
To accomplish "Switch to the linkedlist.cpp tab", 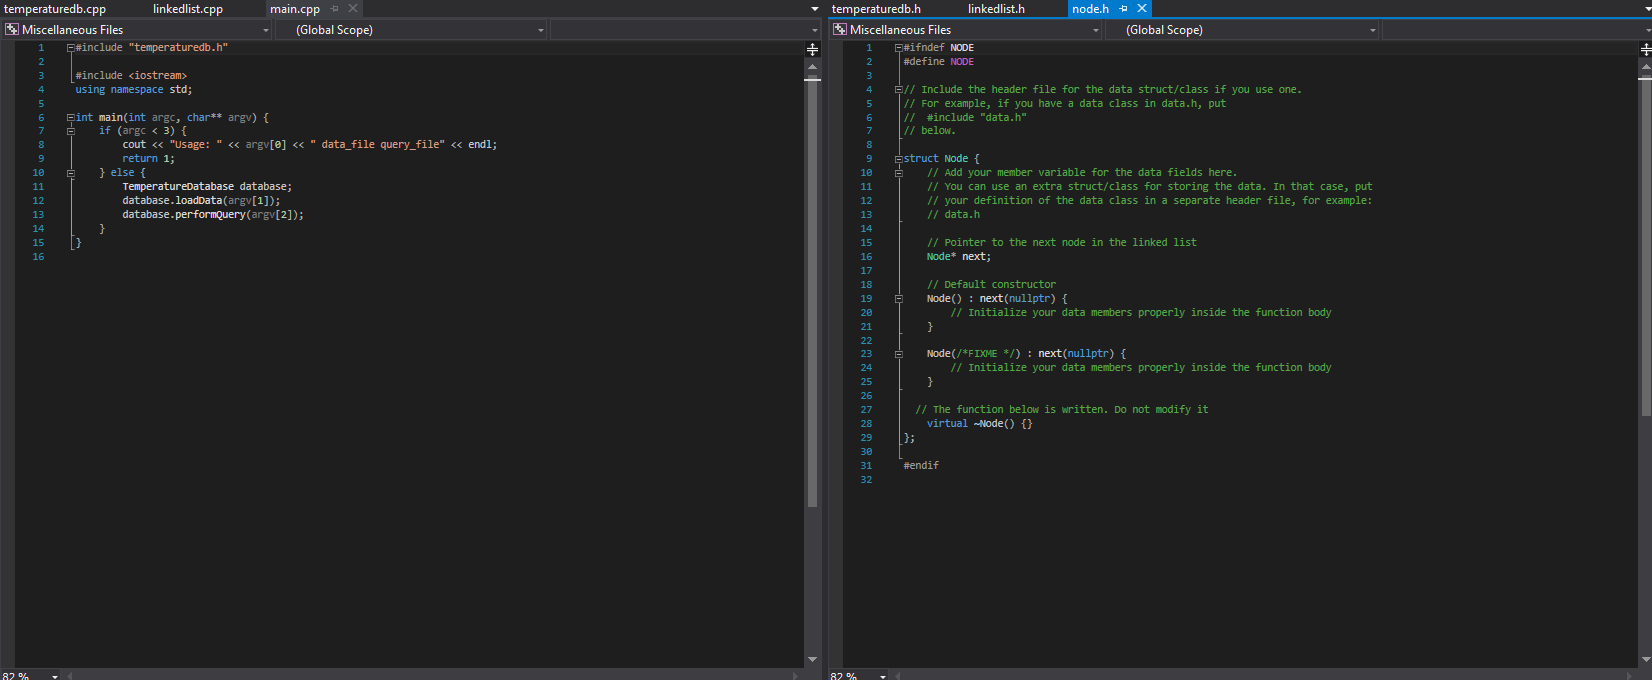I will click(188, 9).
